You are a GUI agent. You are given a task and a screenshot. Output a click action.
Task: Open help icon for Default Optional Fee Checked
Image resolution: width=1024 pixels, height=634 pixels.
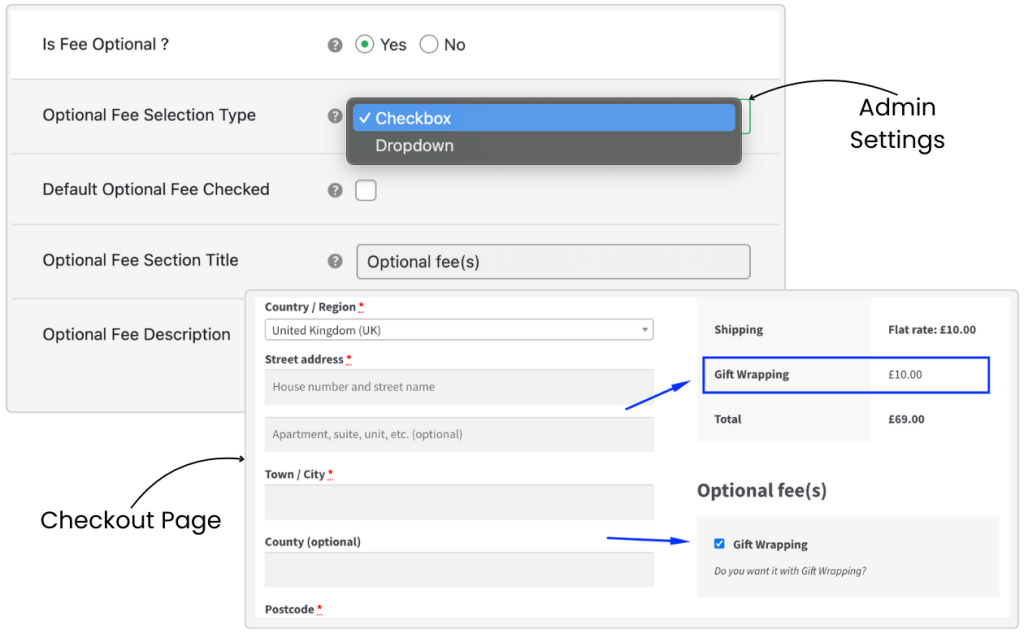tap(335, 190)
